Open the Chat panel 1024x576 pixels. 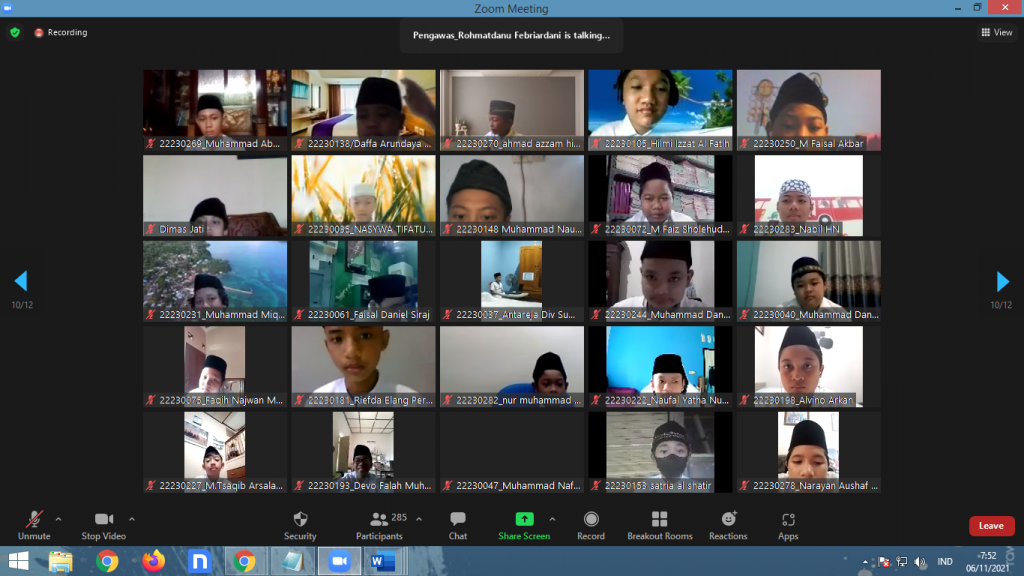[x=458, y=524]
